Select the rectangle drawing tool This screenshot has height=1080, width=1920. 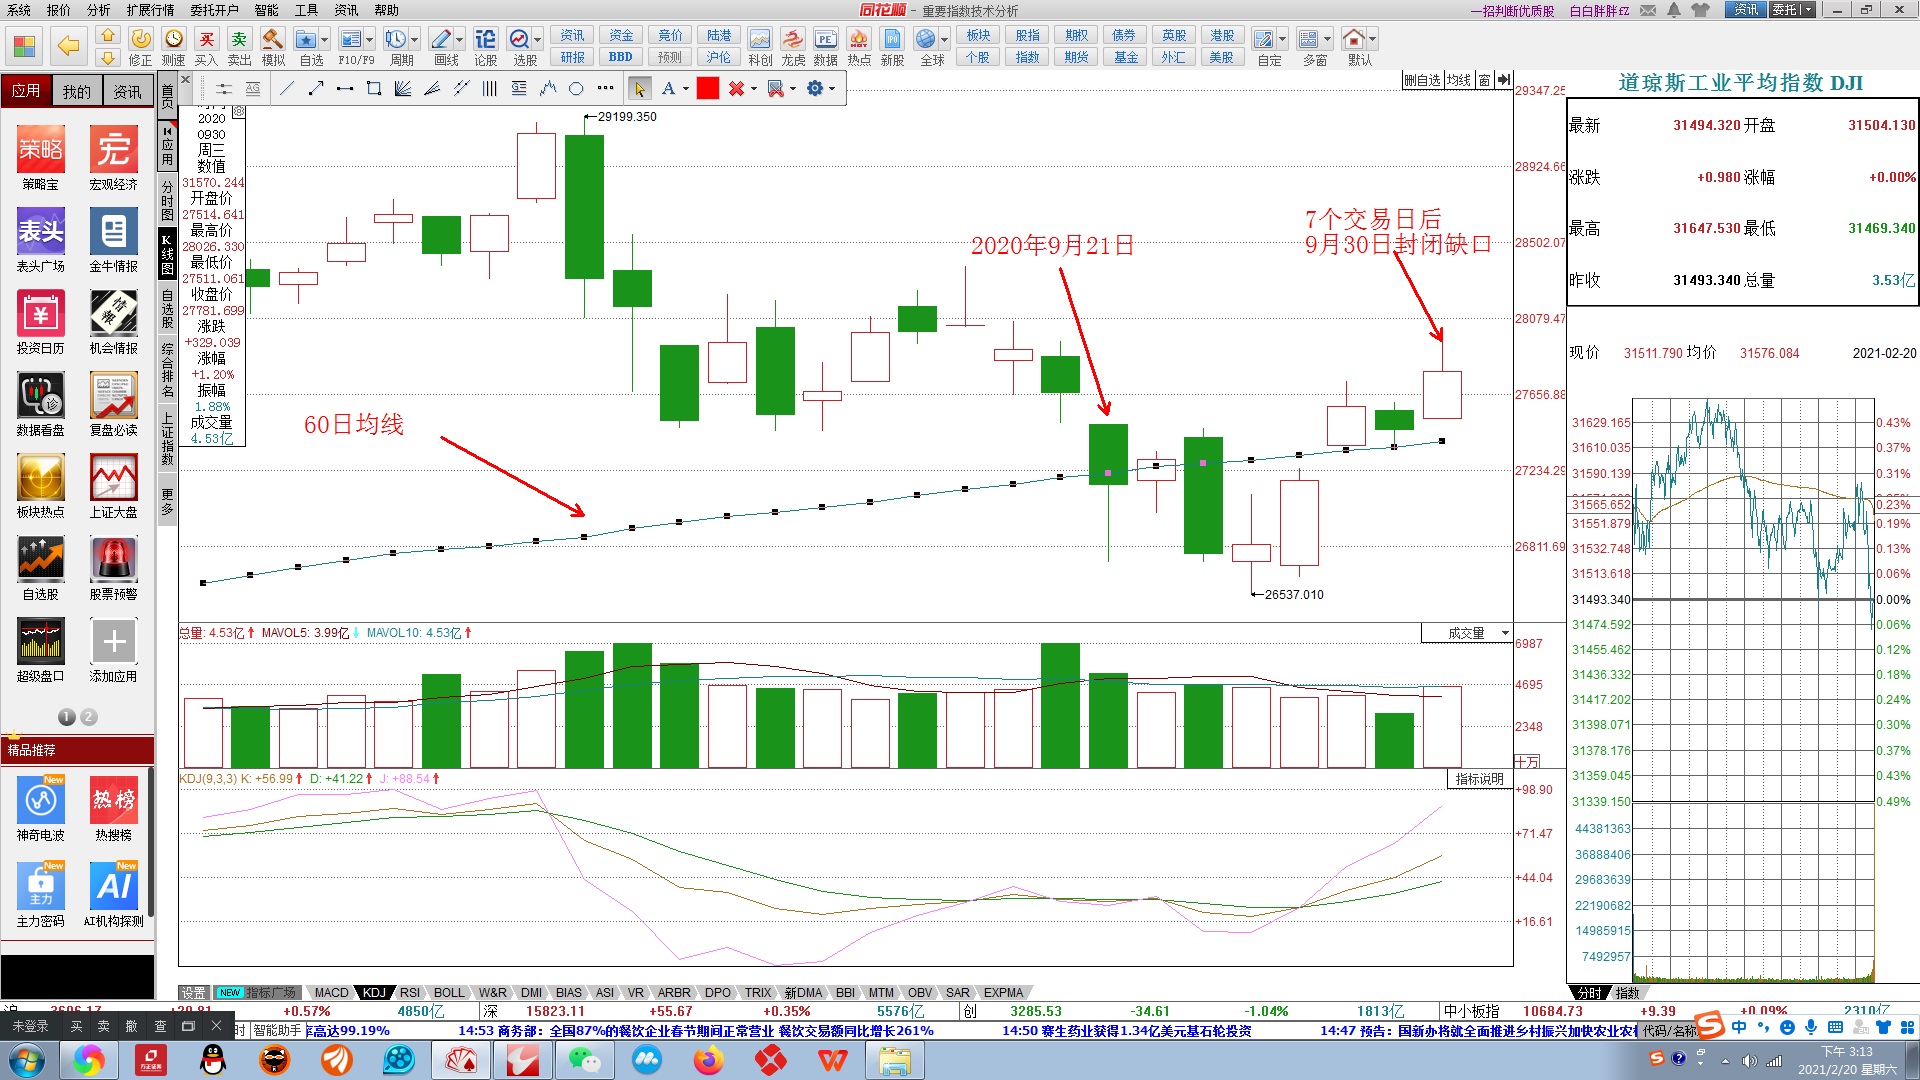click(374, 89)
